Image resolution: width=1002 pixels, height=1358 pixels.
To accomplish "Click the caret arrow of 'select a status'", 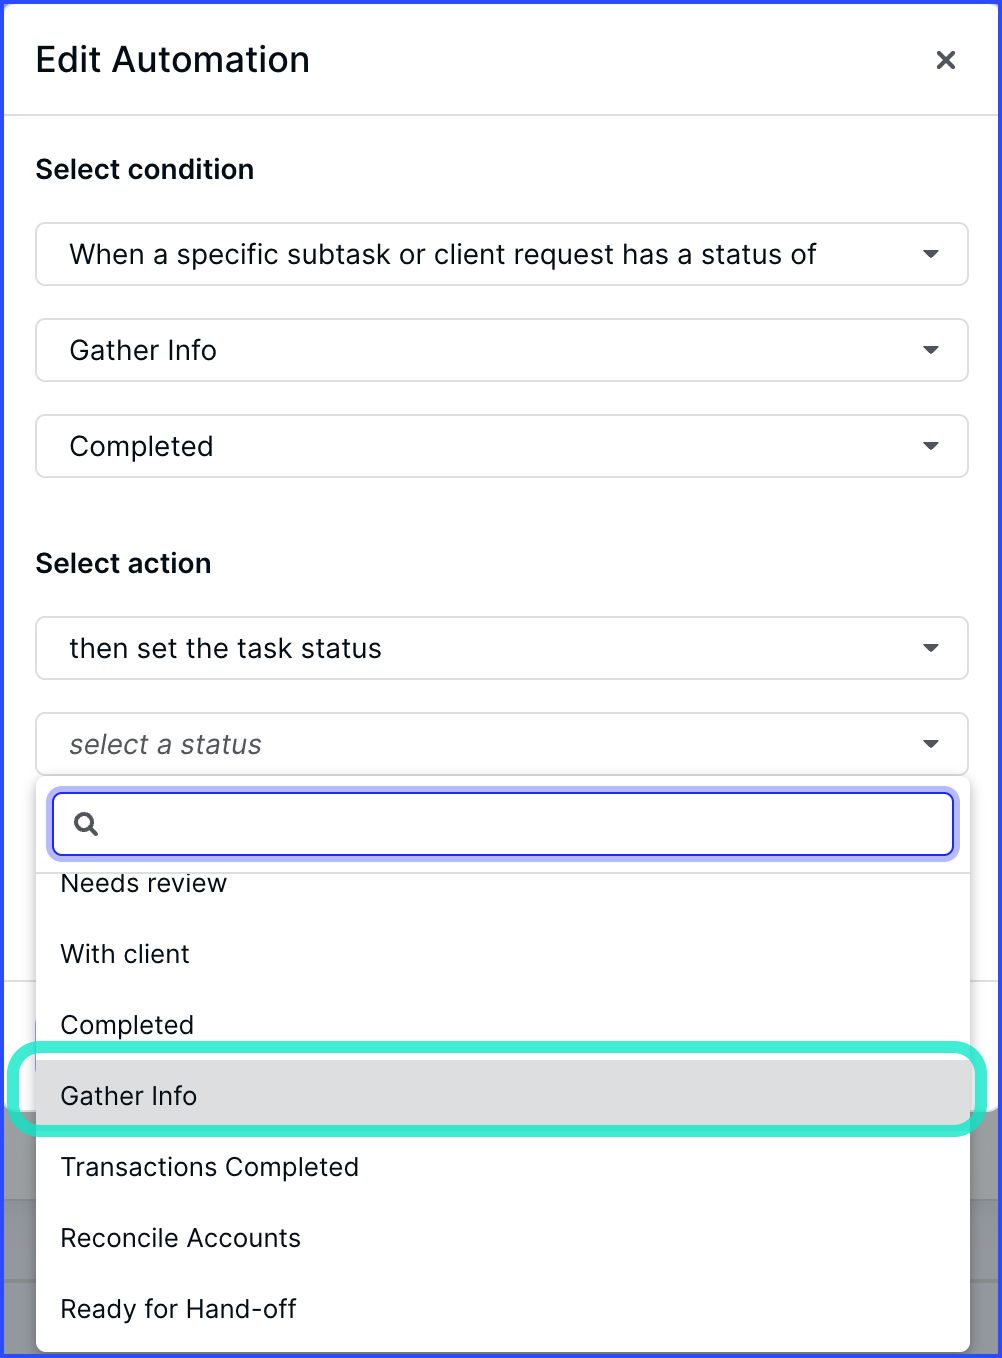I will (x=931, y=744).
